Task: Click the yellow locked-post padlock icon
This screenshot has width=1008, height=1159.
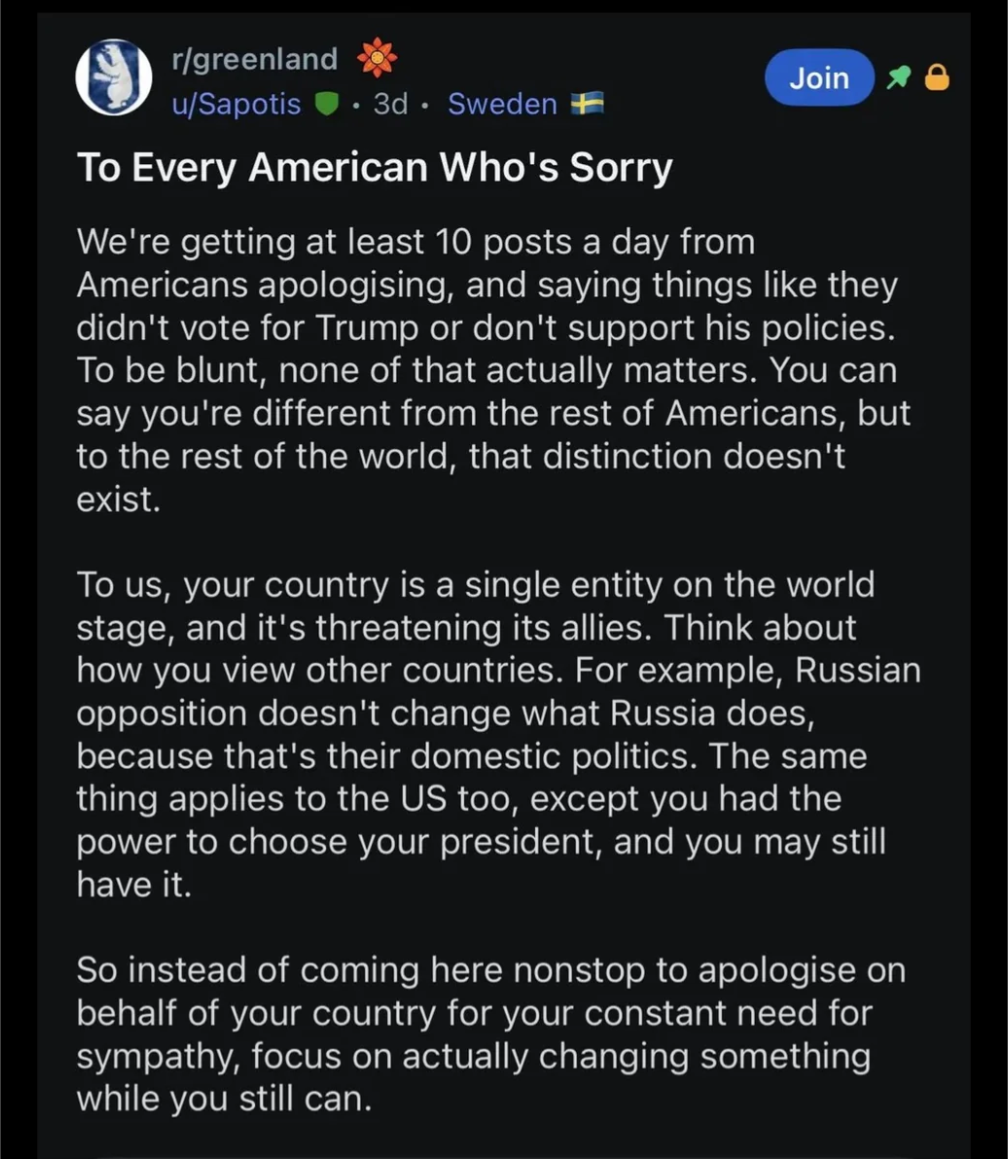Action: [x=937, y=77]
